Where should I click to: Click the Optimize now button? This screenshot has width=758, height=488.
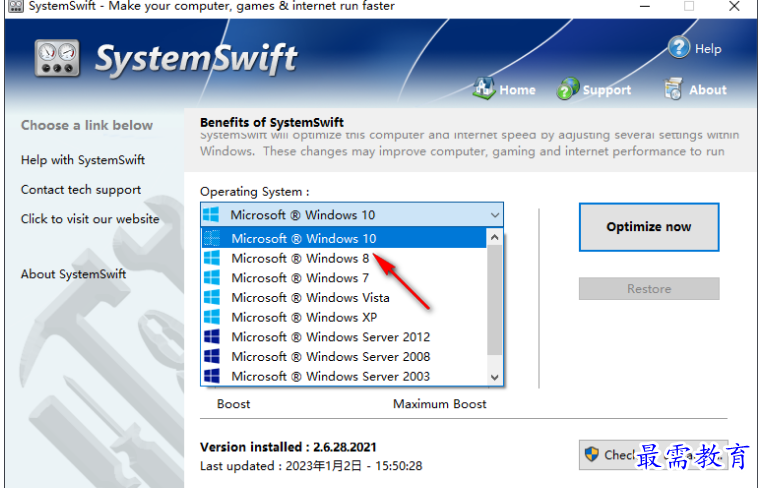(649, 227)
